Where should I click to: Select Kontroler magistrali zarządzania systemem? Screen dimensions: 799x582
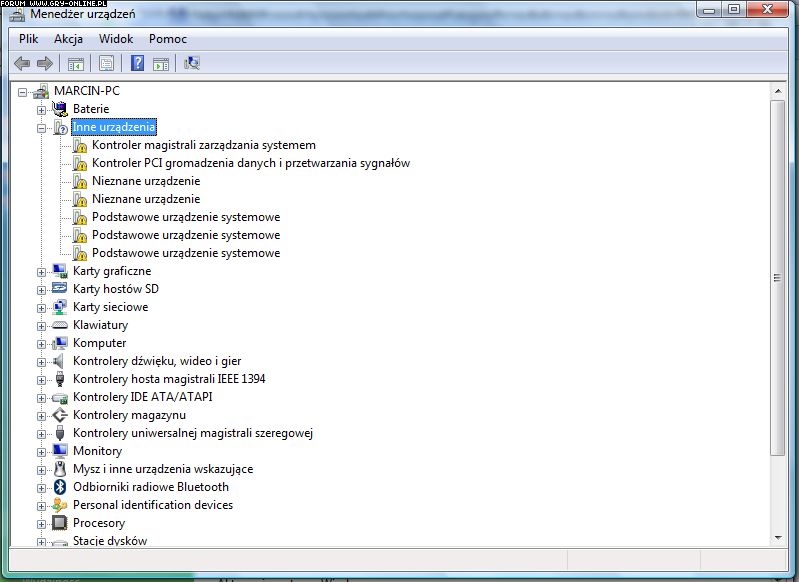[x=204, y=145]
